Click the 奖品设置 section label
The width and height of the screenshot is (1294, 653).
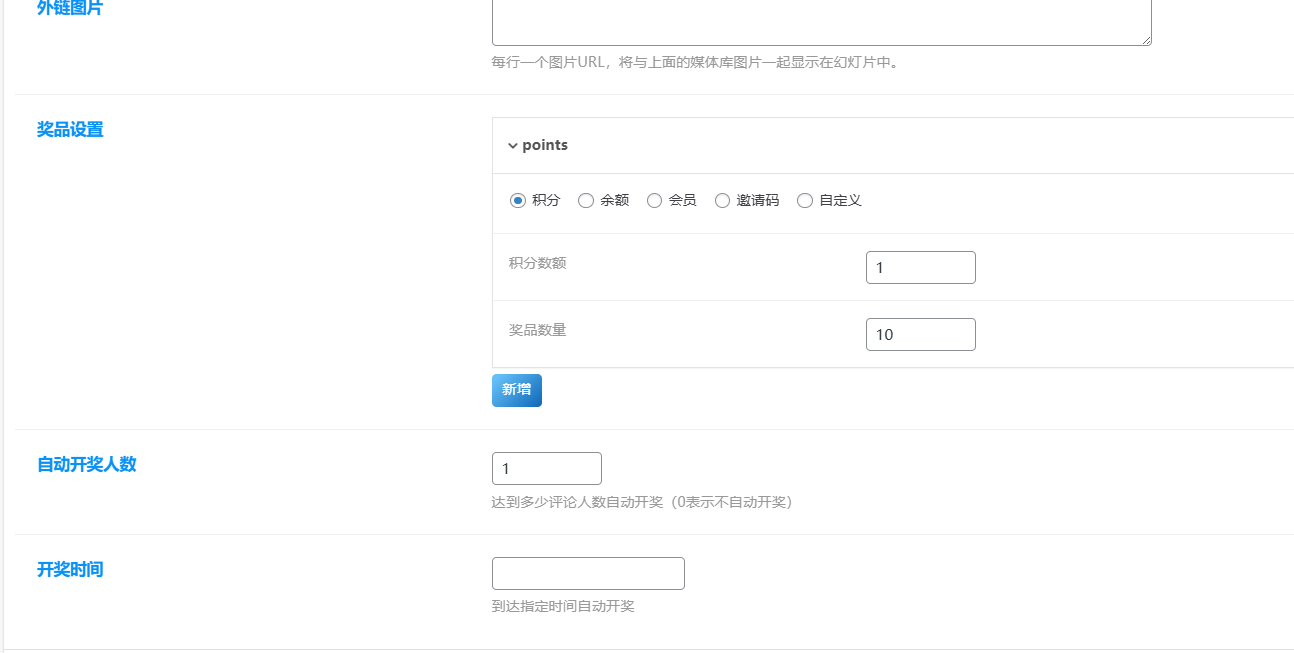(x=70, y=129)
